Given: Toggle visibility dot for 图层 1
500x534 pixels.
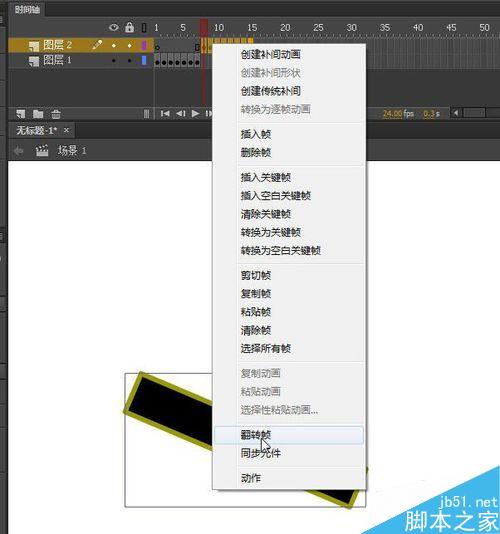Looking at the screenshot, I should click(114, 61).
